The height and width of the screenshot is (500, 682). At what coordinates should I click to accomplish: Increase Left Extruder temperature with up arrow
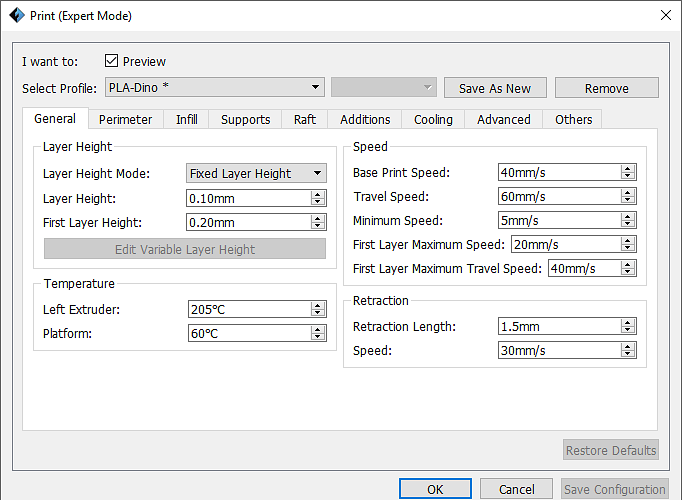coord(318,305)
